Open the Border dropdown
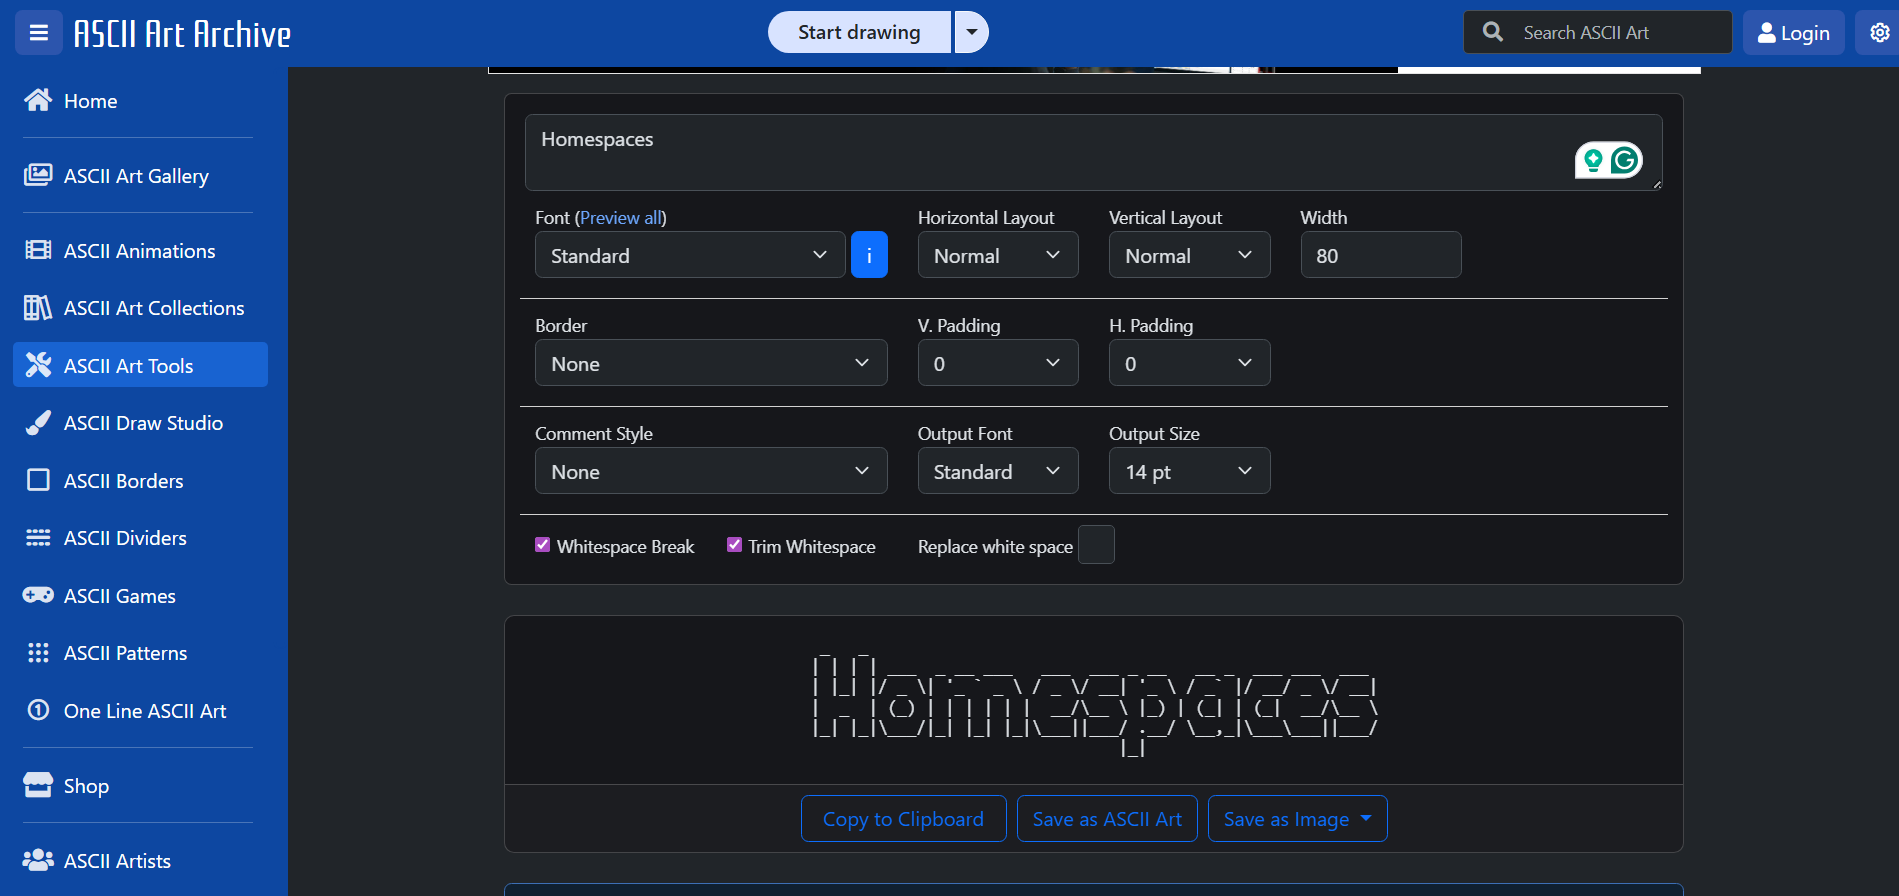Image resolution: width=1899 pixels, height=896 pixels. click(x=711, y=363)
